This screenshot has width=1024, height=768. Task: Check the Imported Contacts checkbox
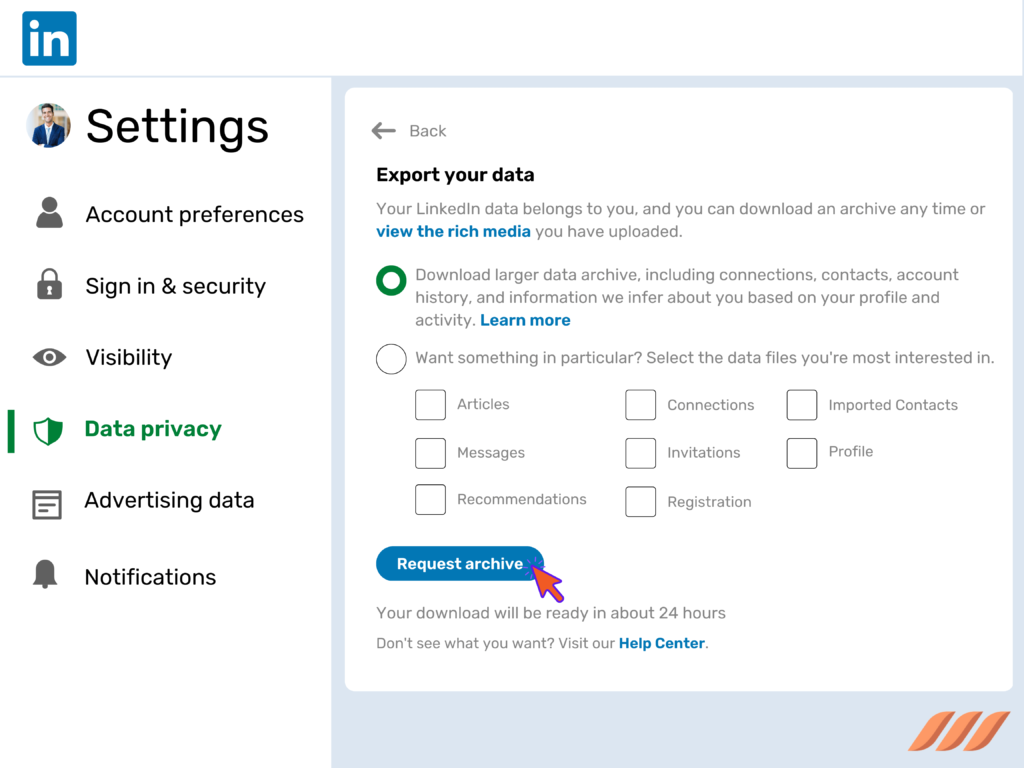[x=802, y=405]
